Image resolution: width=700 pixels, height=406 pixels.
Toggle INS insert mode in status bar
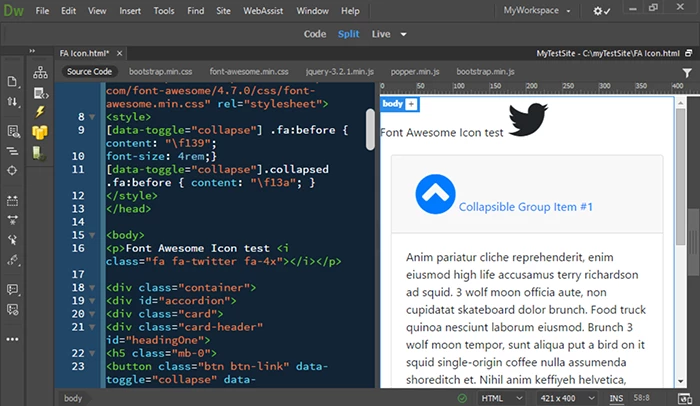tap(616, 398)
